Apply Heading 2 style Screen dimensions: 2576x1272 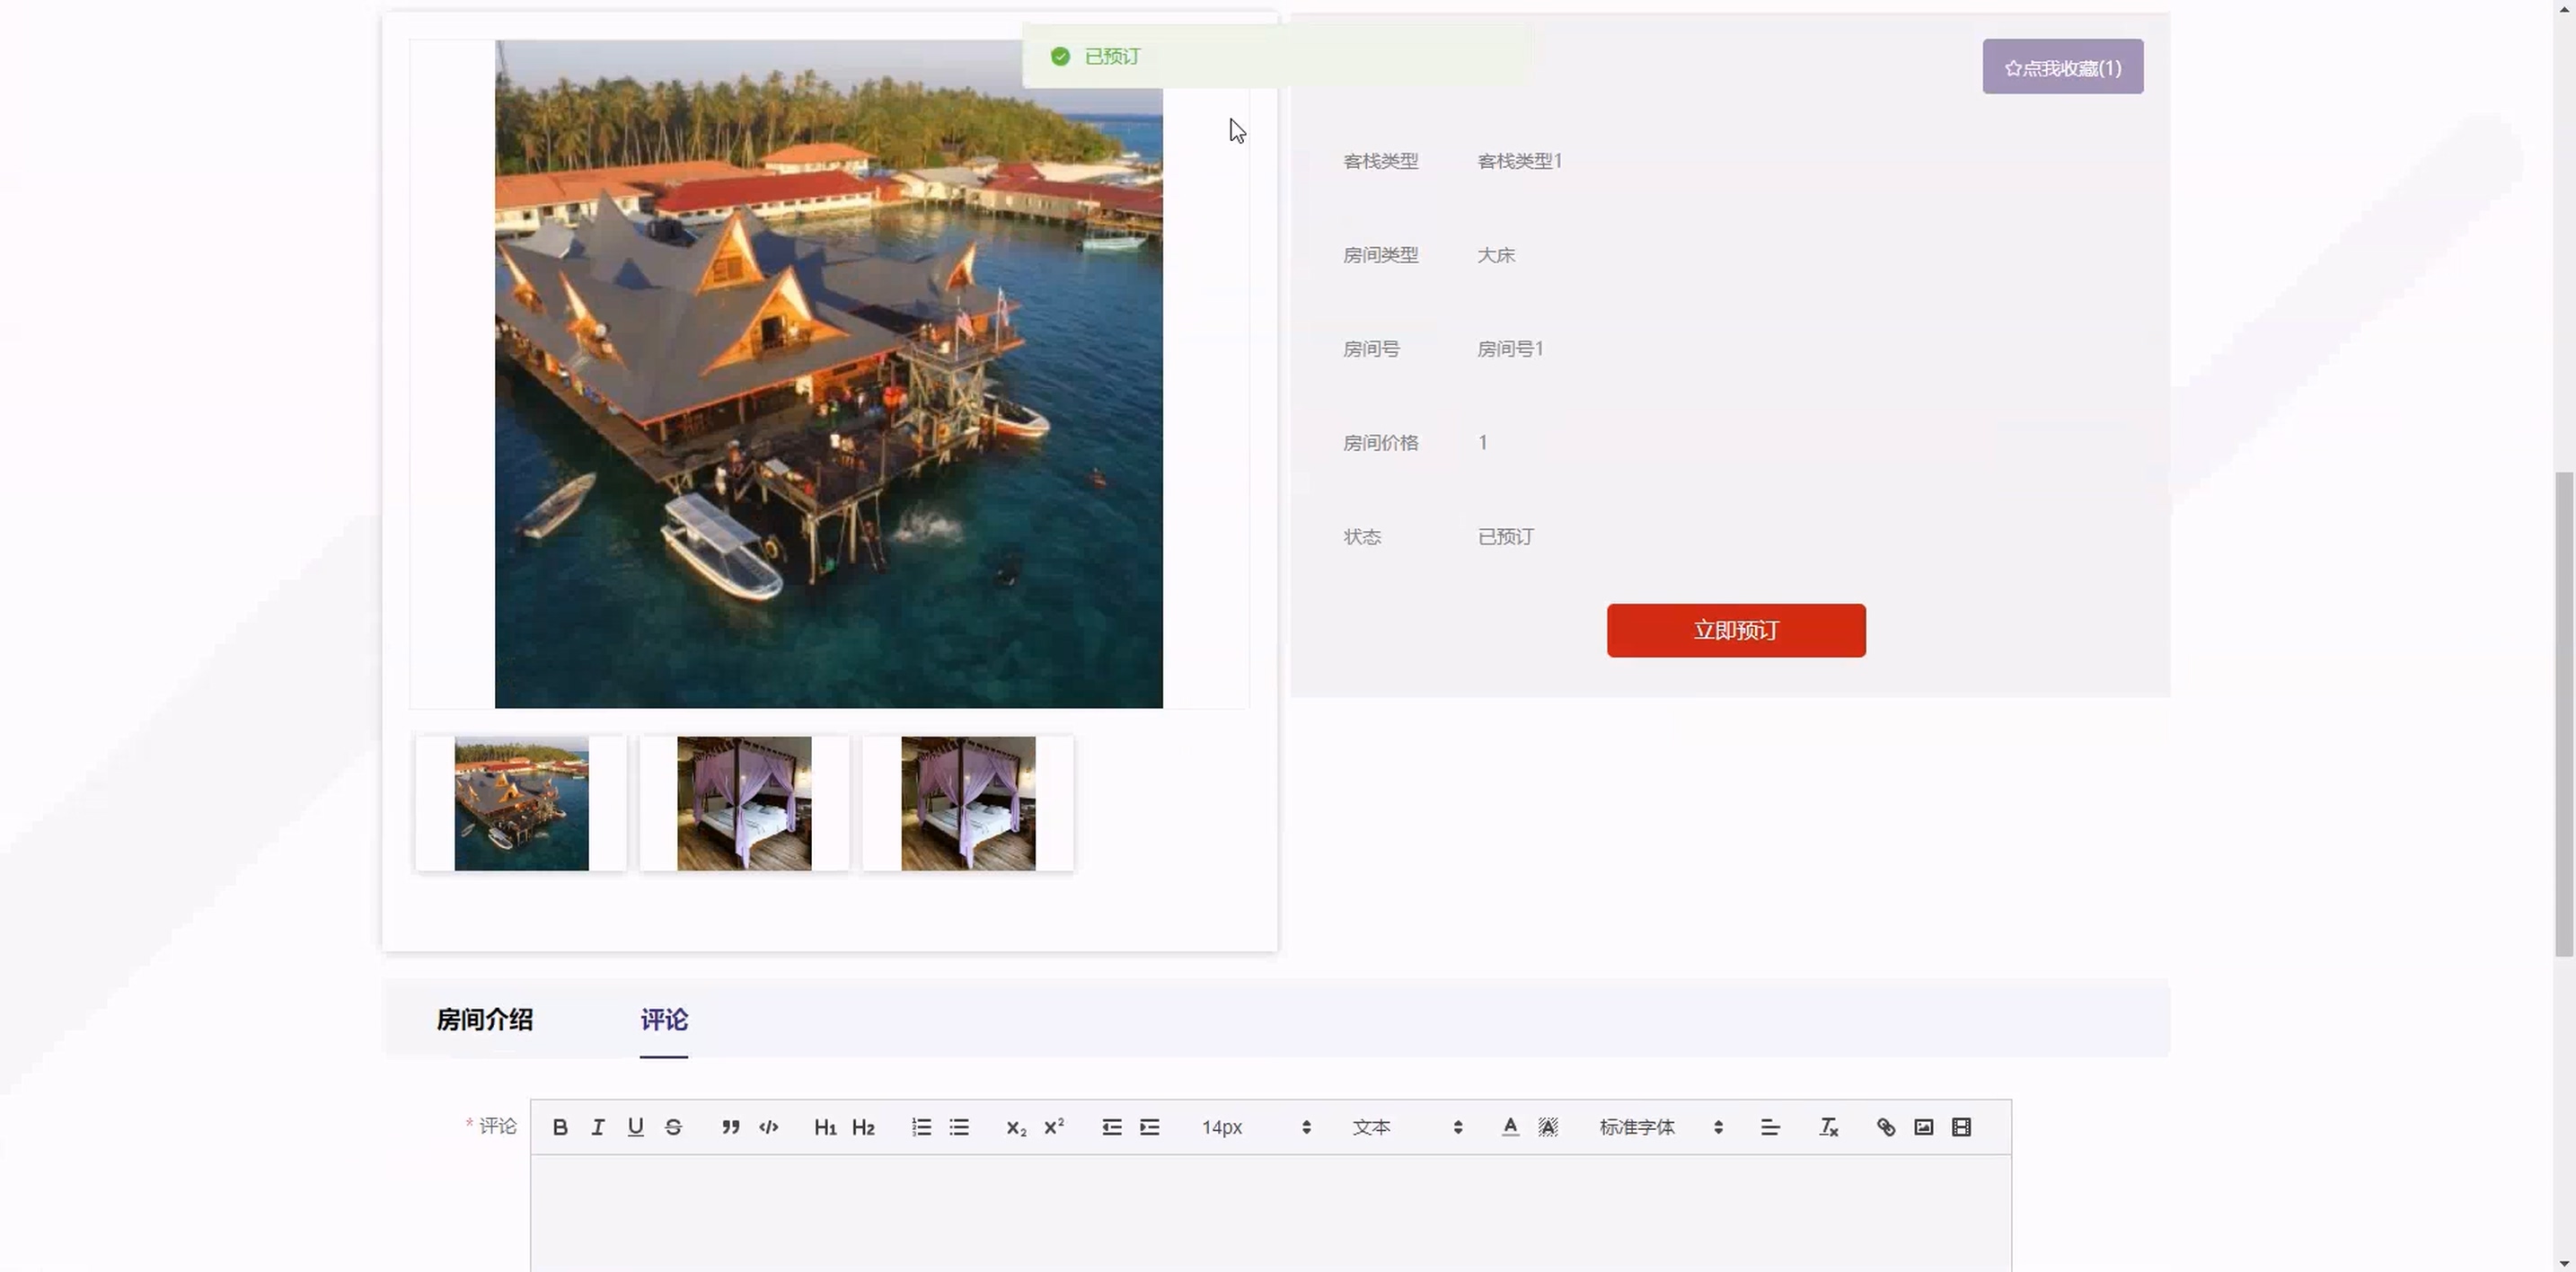pos(863,1127)
